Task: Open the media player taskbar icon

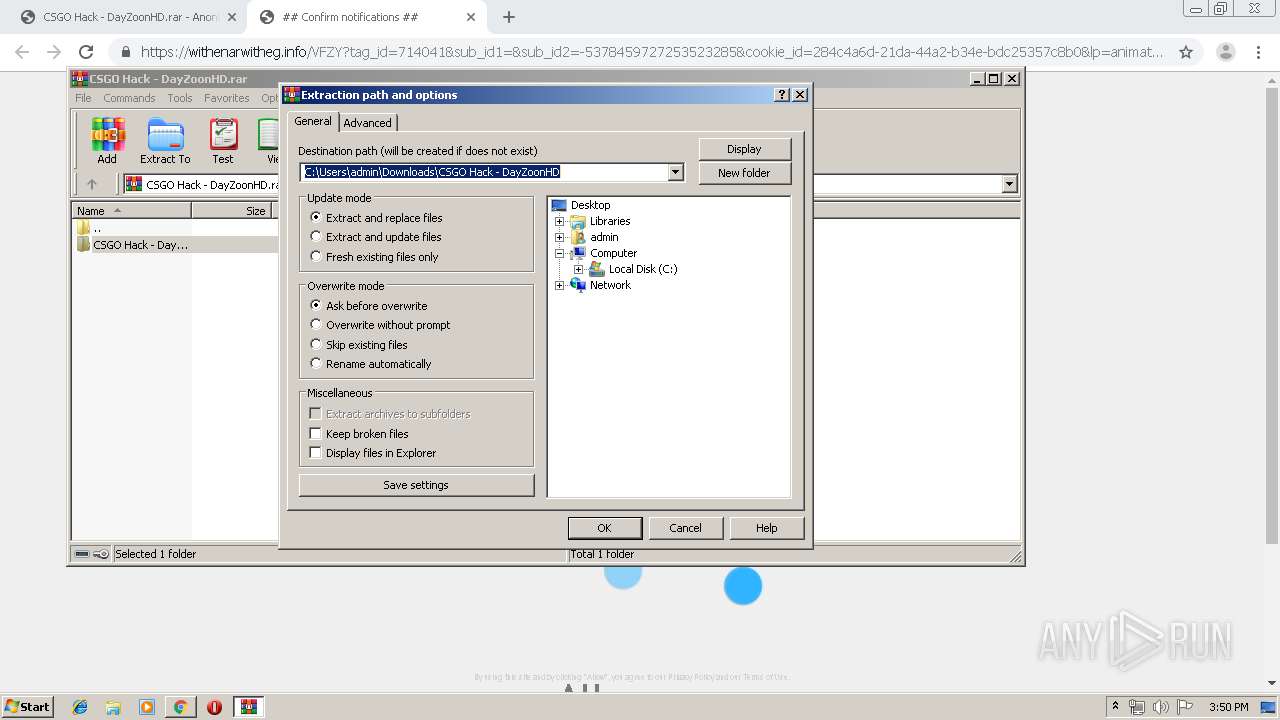Action: pos(147,707)
